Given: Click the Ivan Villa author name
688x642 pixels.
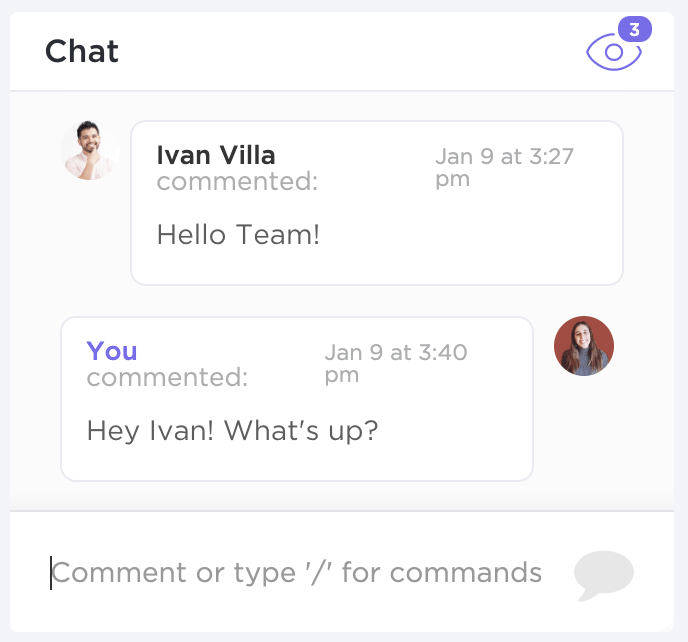Looking at the screenshot, I should click(216, 155).
